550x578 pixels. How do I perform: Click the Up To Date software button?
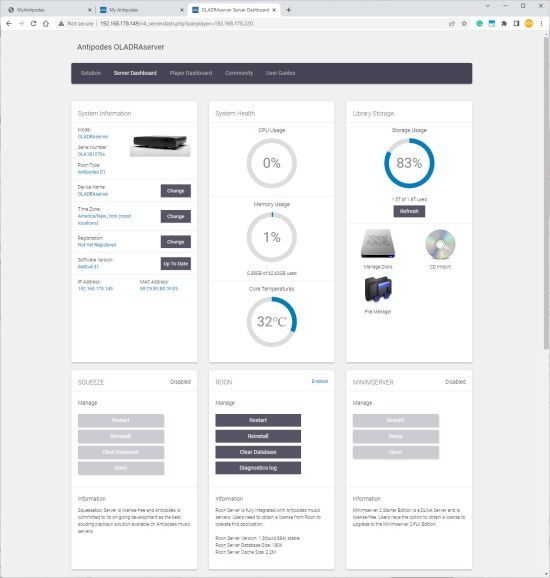[175, 264]
